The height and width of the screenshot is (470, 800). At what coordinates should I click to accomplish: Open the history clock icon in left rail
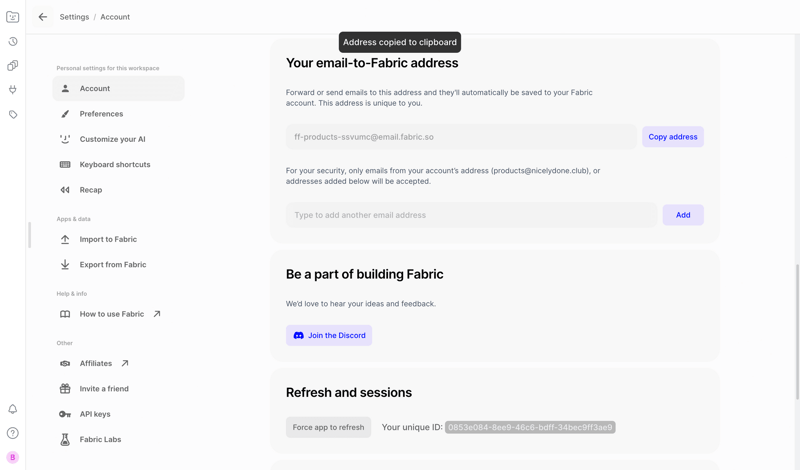click(x=13, y=42)
